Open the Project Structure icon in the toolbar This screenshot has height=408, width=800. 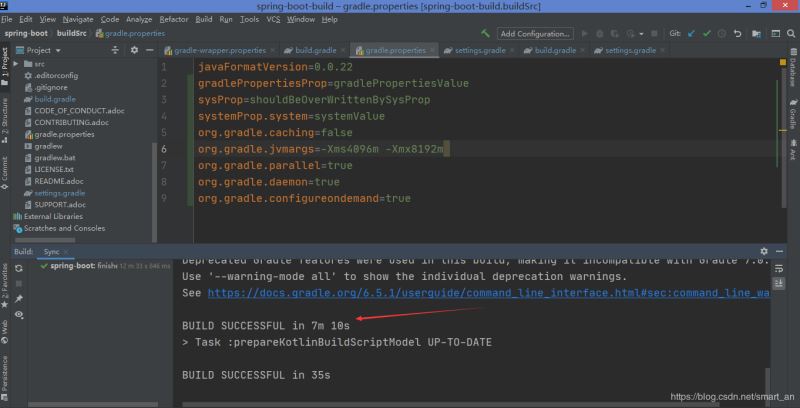[x=756, y=34]
